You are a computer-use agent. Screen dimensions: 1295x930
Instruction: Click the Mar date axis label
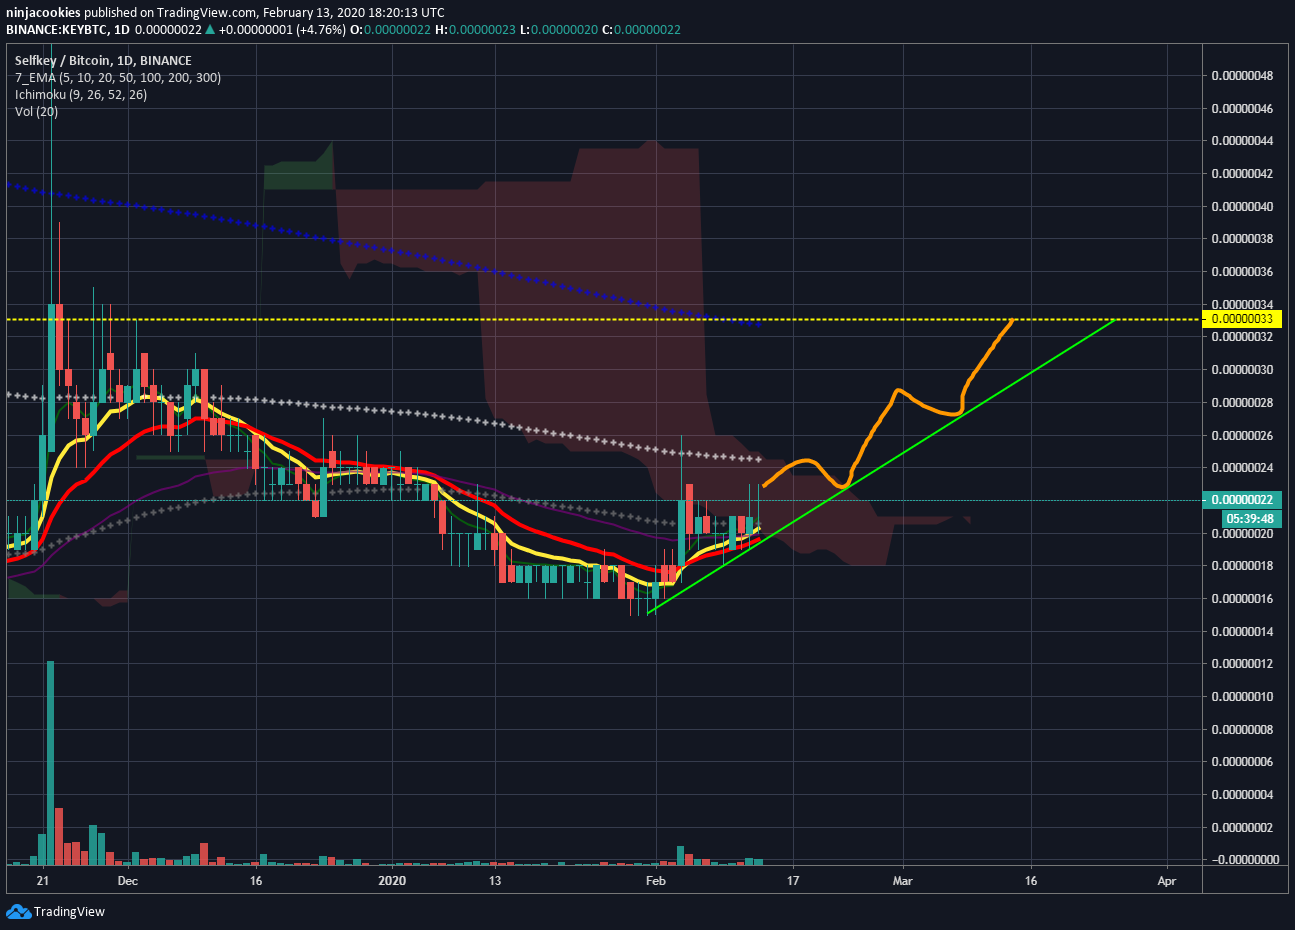click(x=903, y=881)
